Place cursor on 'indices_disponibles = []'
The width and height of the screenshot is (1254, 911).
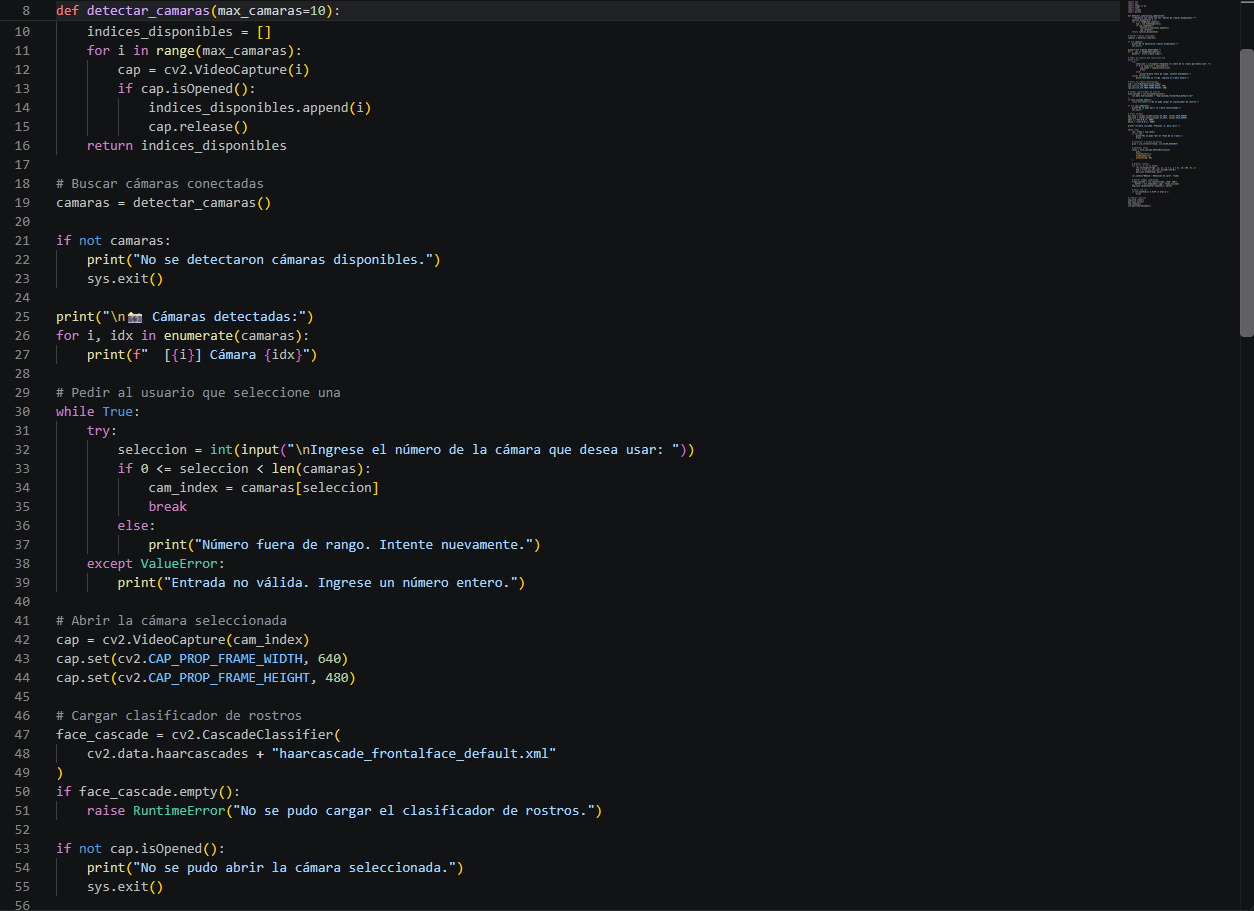[179, 31]
